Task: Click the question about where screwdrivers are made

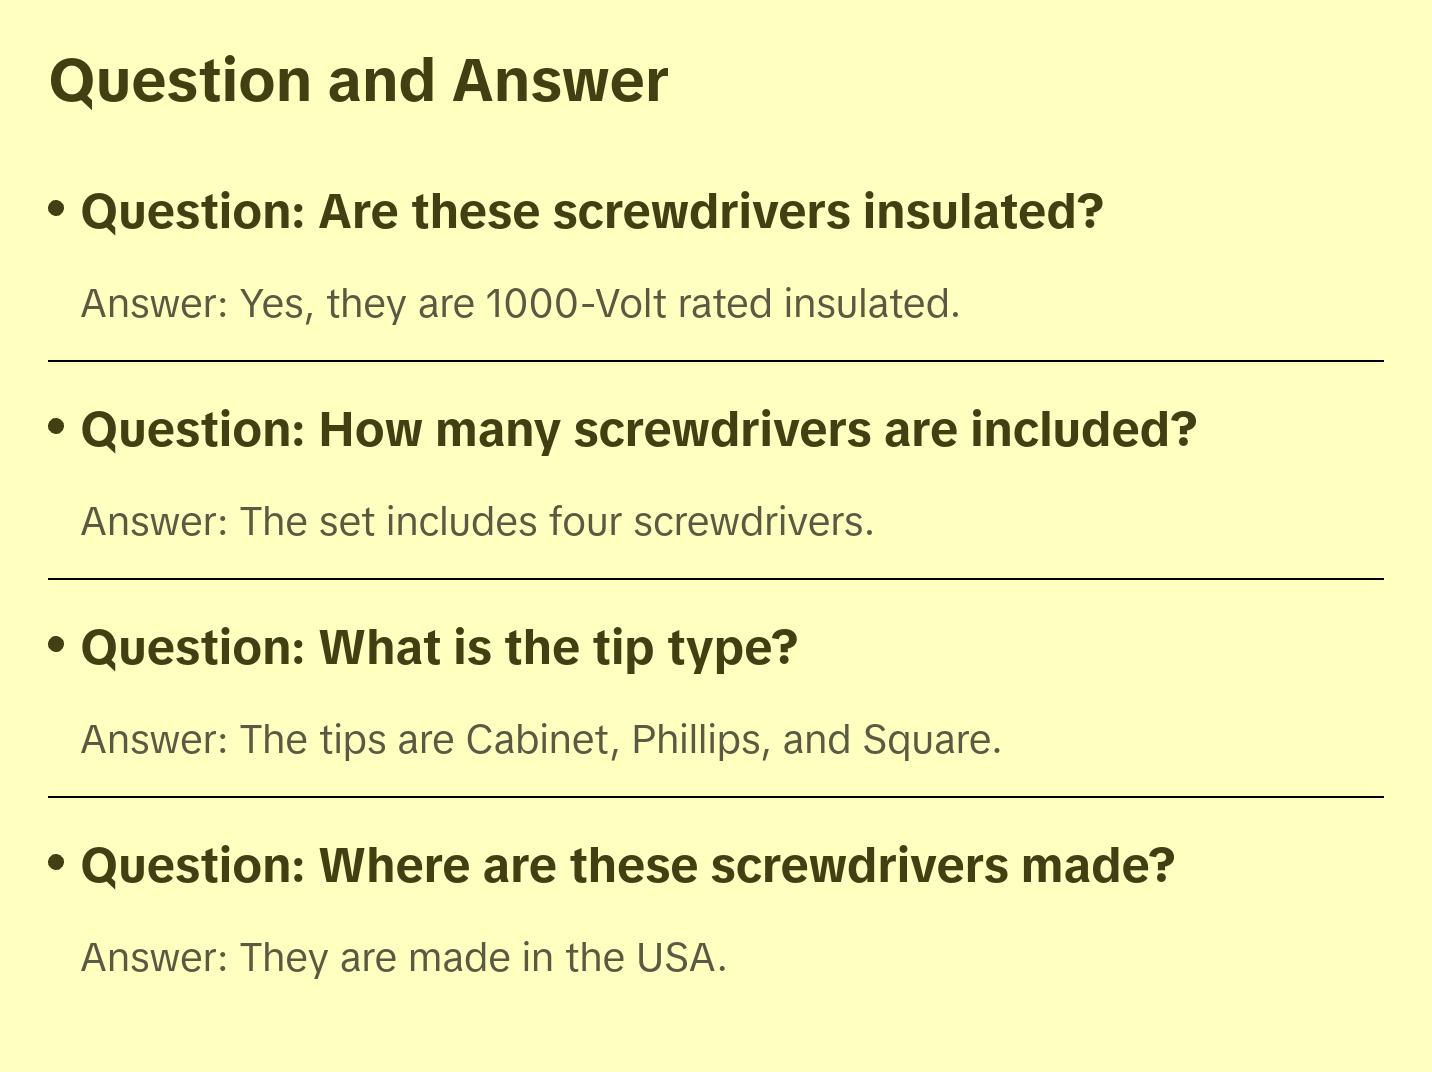Action: pyautogui.click(x=627, y=866)
